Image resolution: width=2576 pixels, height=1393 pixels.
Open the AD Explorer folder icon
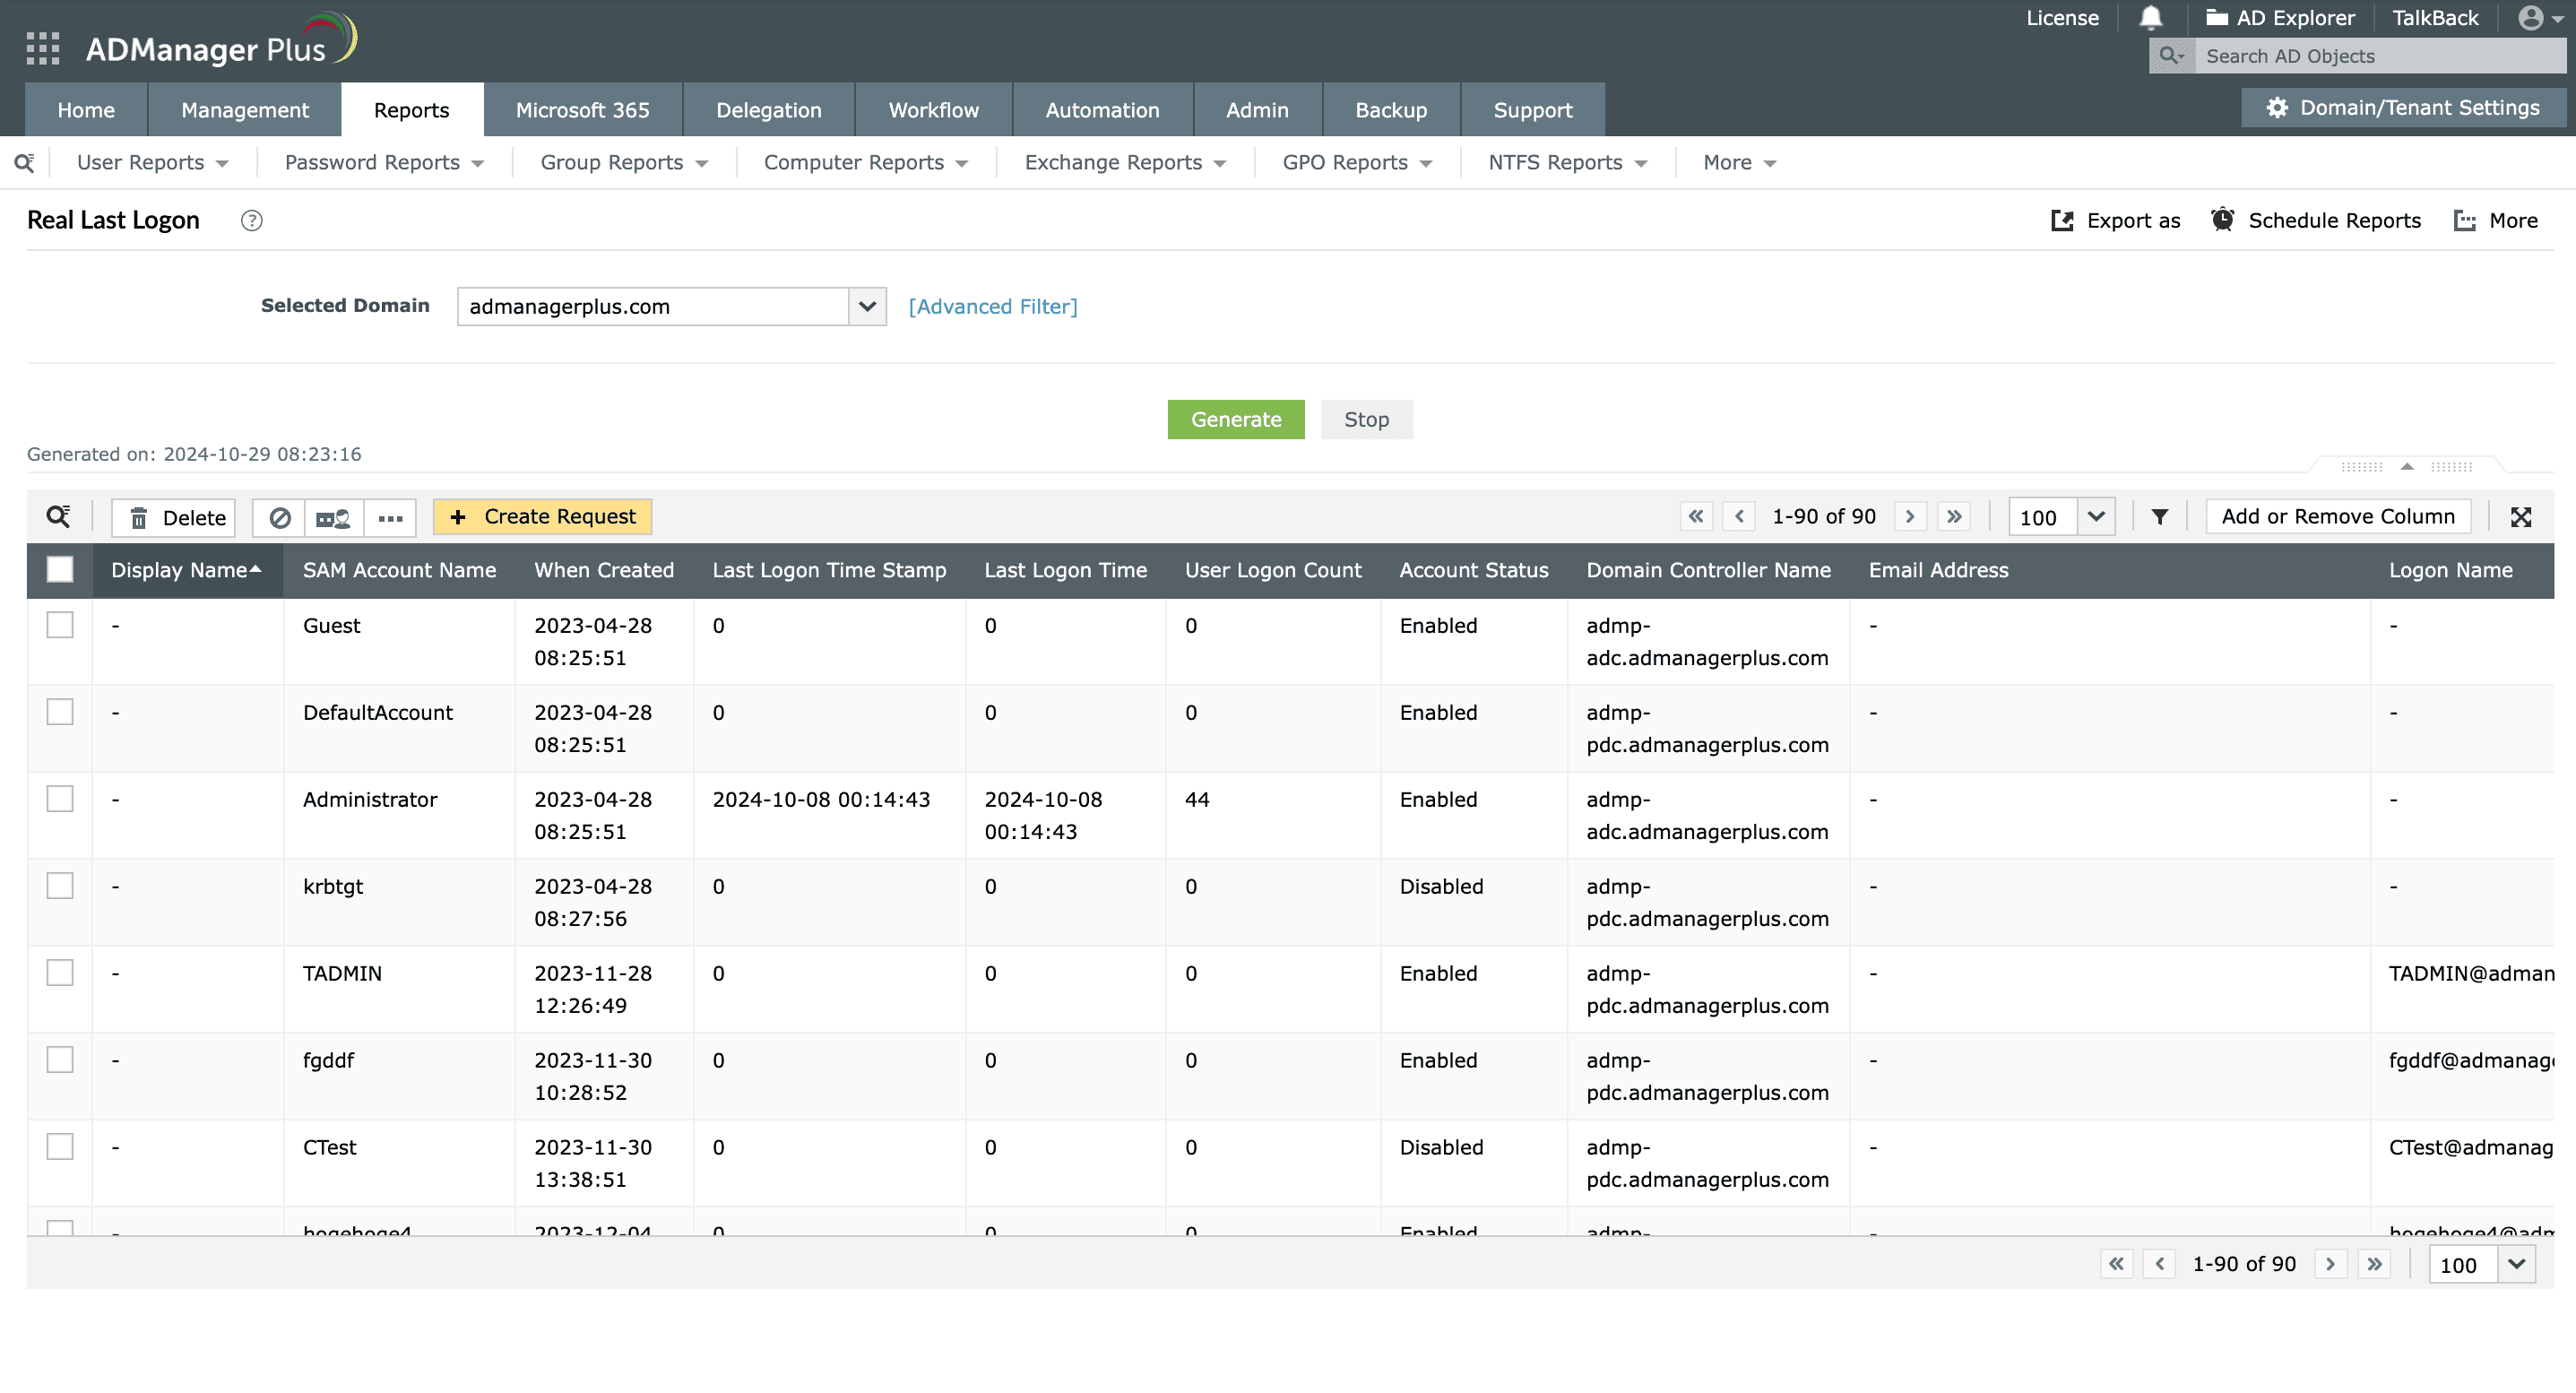pos(2216,17)
